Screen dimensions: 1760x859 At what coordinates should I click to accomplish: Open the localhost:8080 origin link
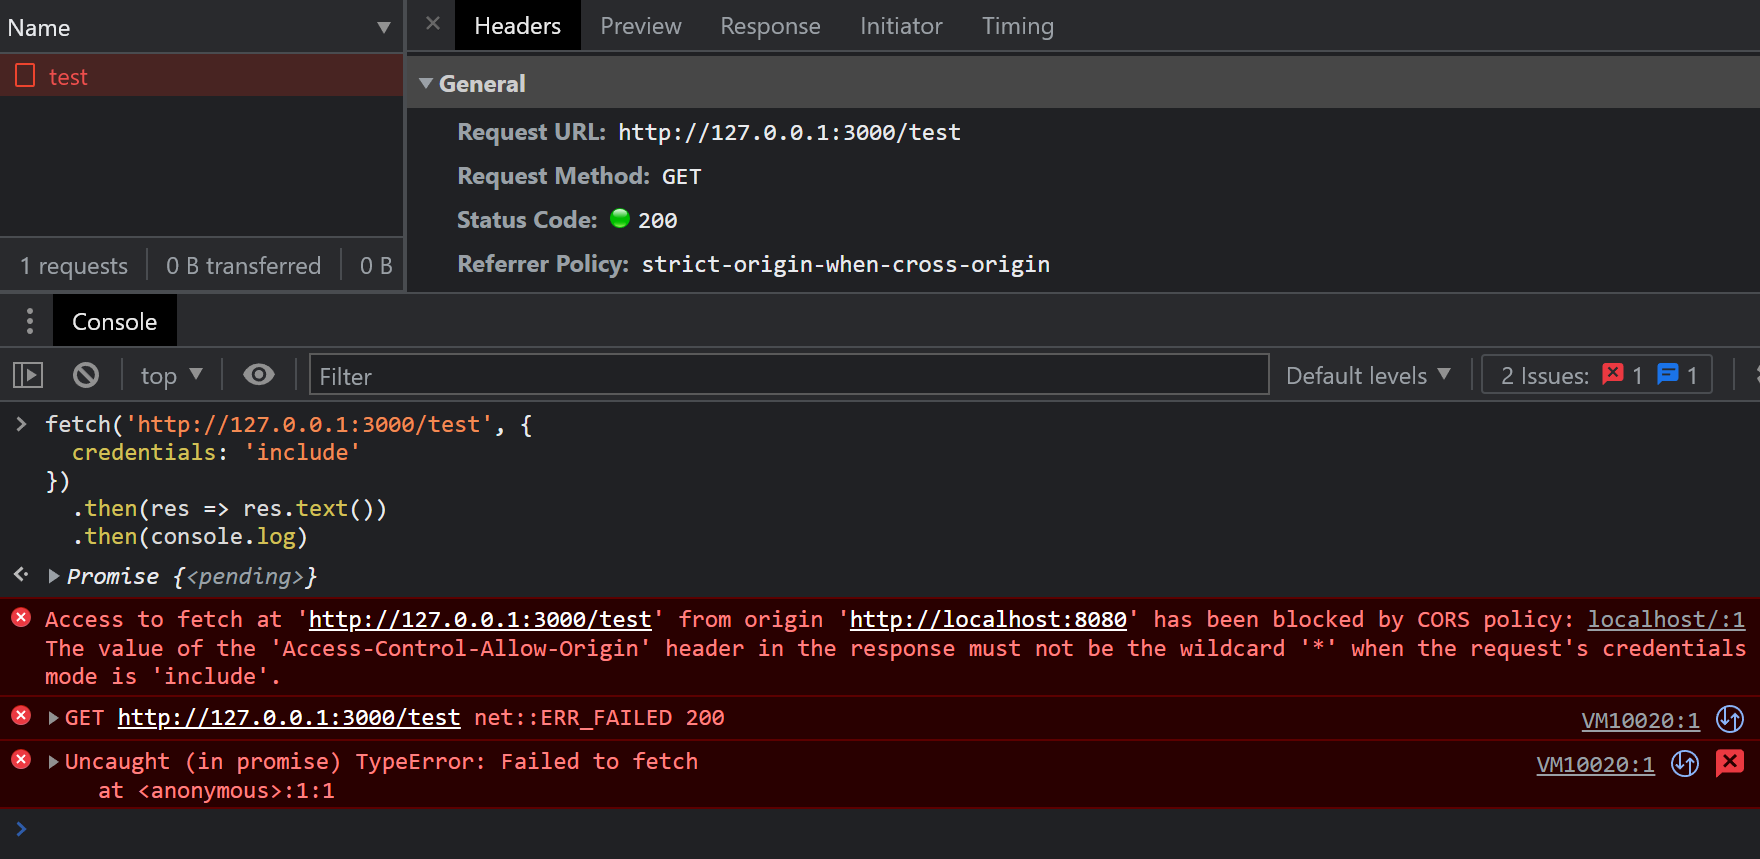click(x=988, y=620)
